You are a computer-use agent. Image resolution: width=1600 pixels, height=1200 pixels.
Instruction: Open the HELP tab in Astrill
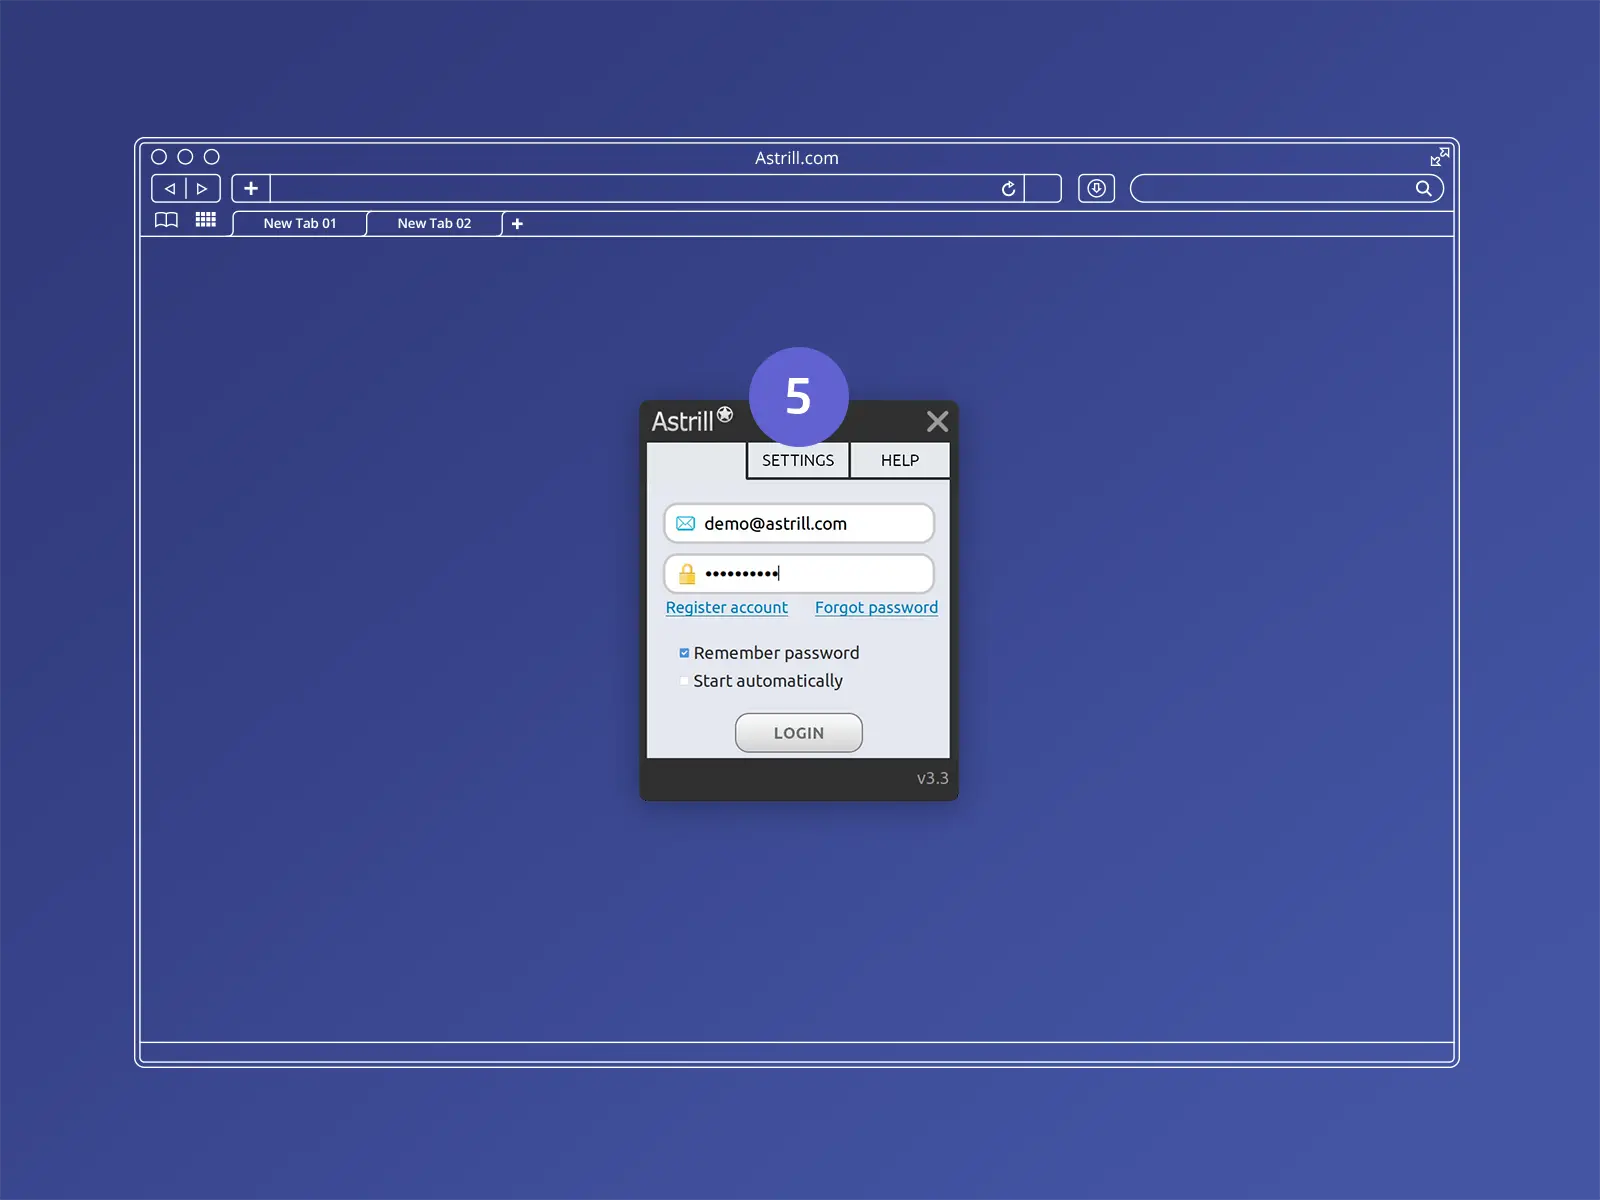pos(900,460)
